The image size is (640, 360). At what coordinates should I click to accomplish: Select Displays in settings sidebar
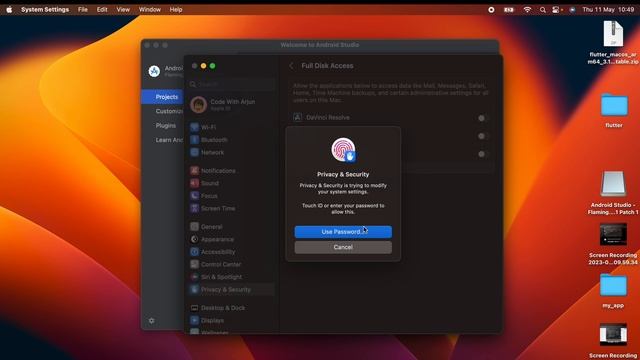point(232,320)
